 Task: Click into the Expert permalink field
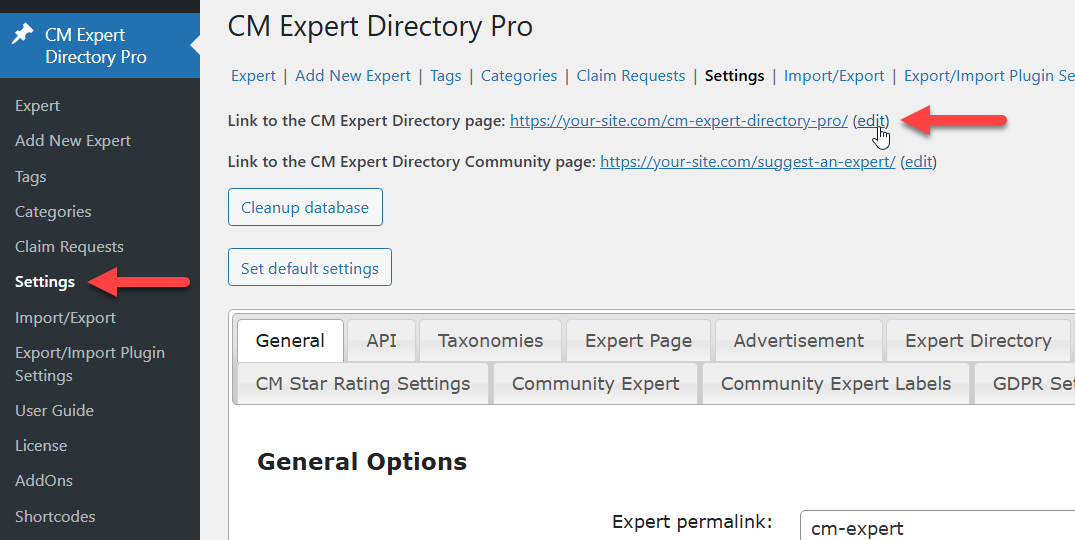(x=937, y=526)
